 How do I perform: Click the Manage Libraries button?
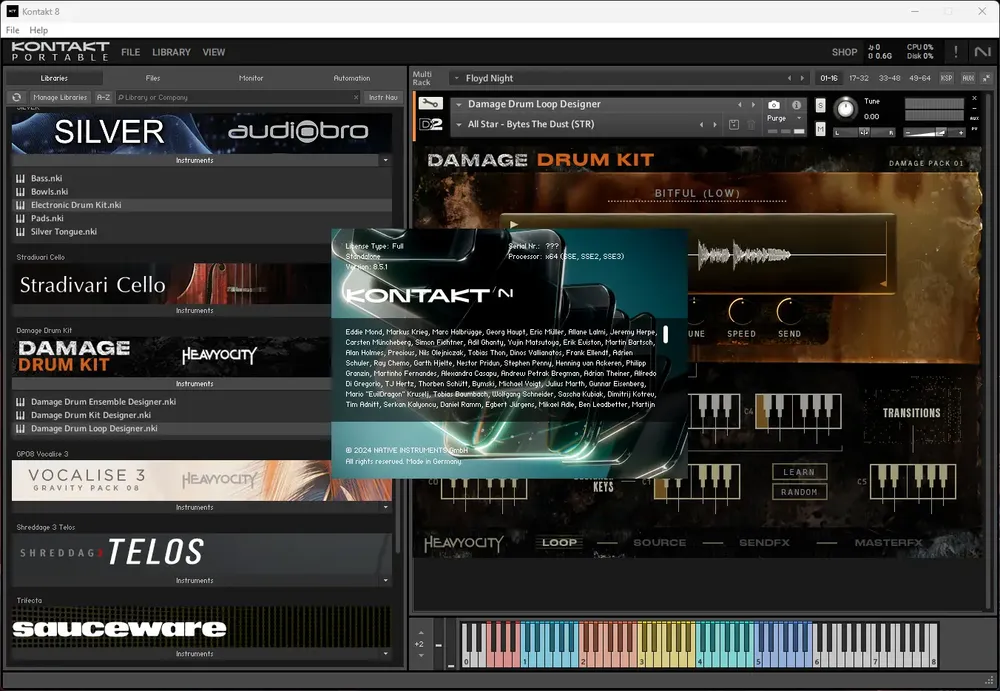coord(59,98)
